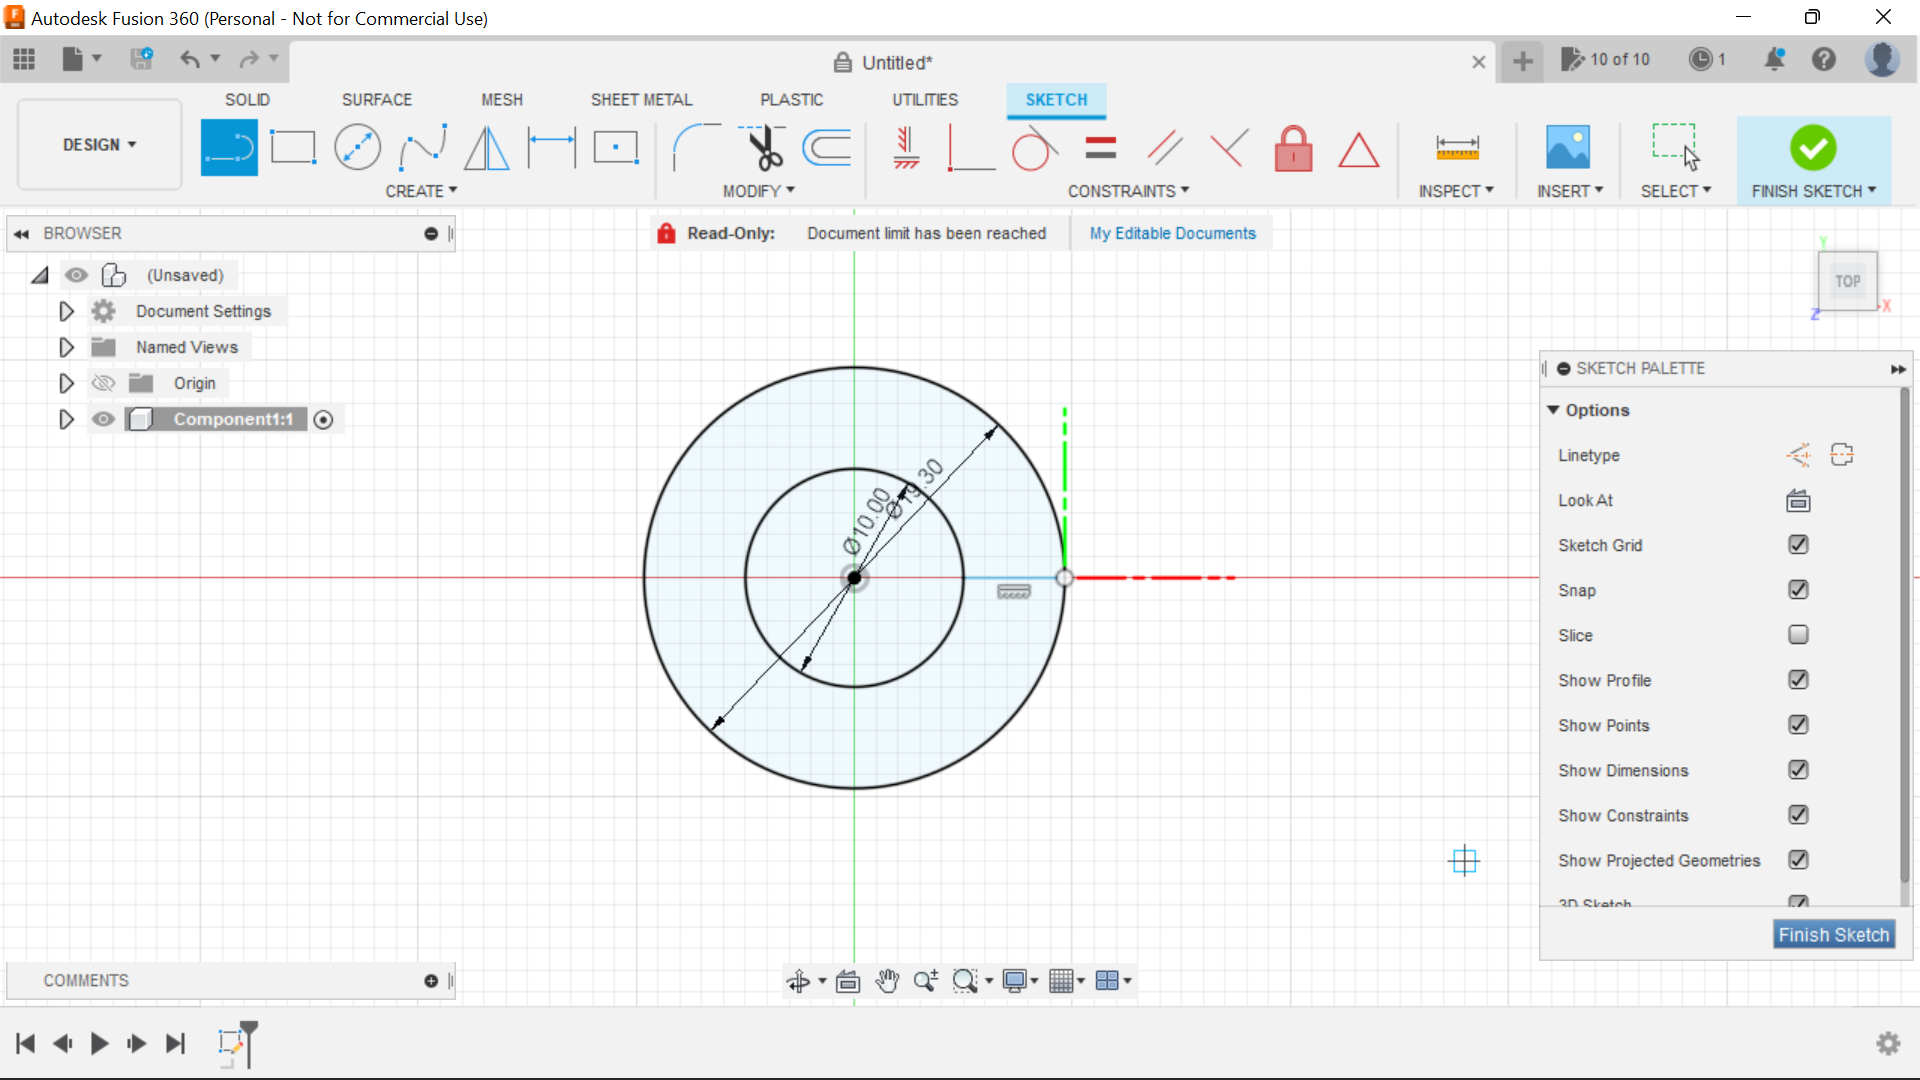Select the Circle sketch tool

point(357,146)
